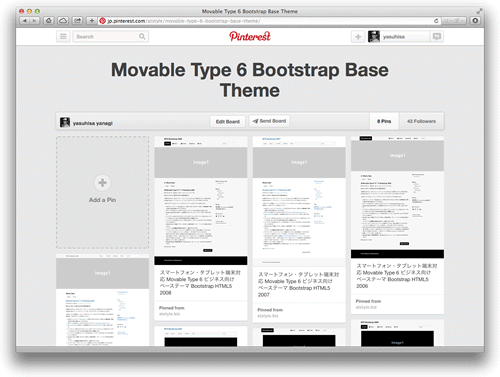Click the add bookmark plus button
Screen dimensions: 500x377
point(92,21)
